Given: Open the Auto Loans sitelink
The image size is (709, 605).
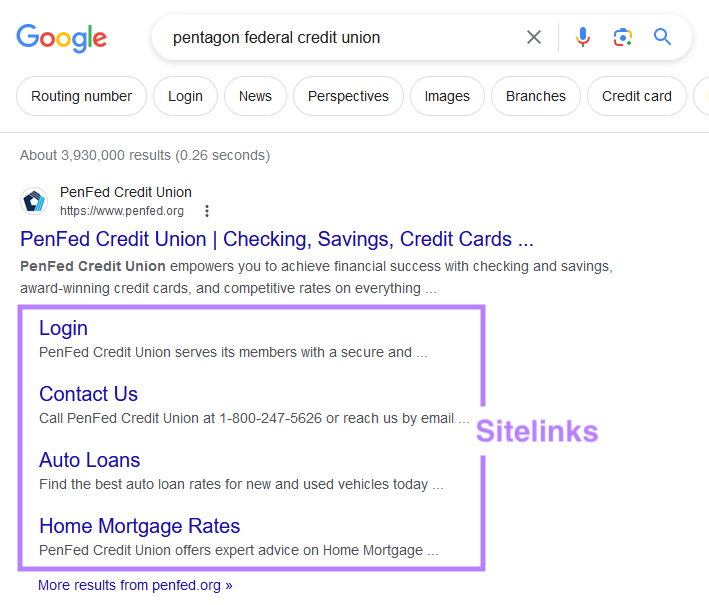Looking at the screenshot, I should click(x=89, y=460).
